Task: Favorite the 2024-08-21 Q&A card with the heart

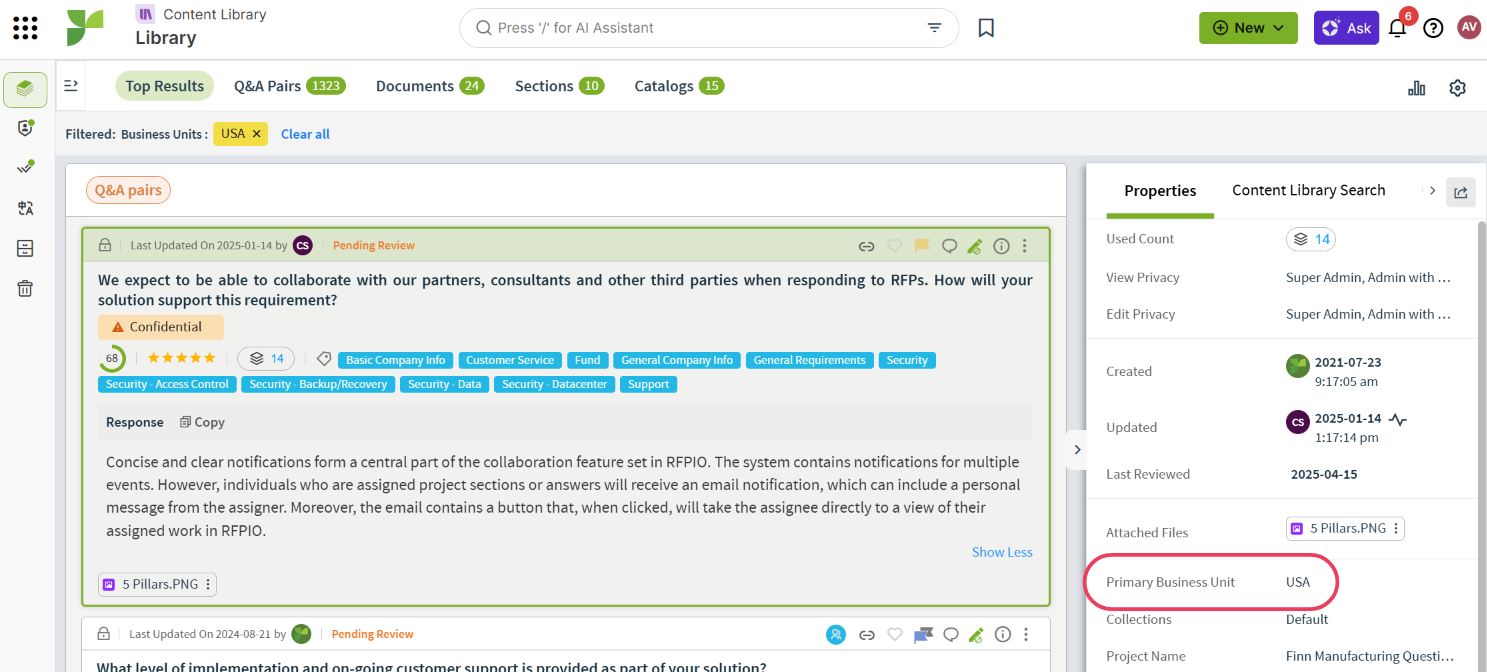Action: click(x=895, y=634)
